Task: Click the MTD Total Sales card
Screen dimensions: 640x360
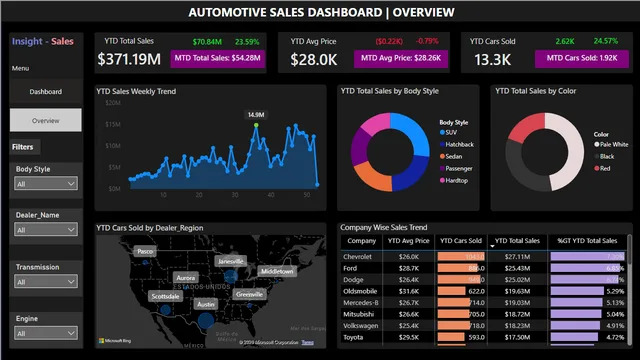Action: [x=218, y=58]
